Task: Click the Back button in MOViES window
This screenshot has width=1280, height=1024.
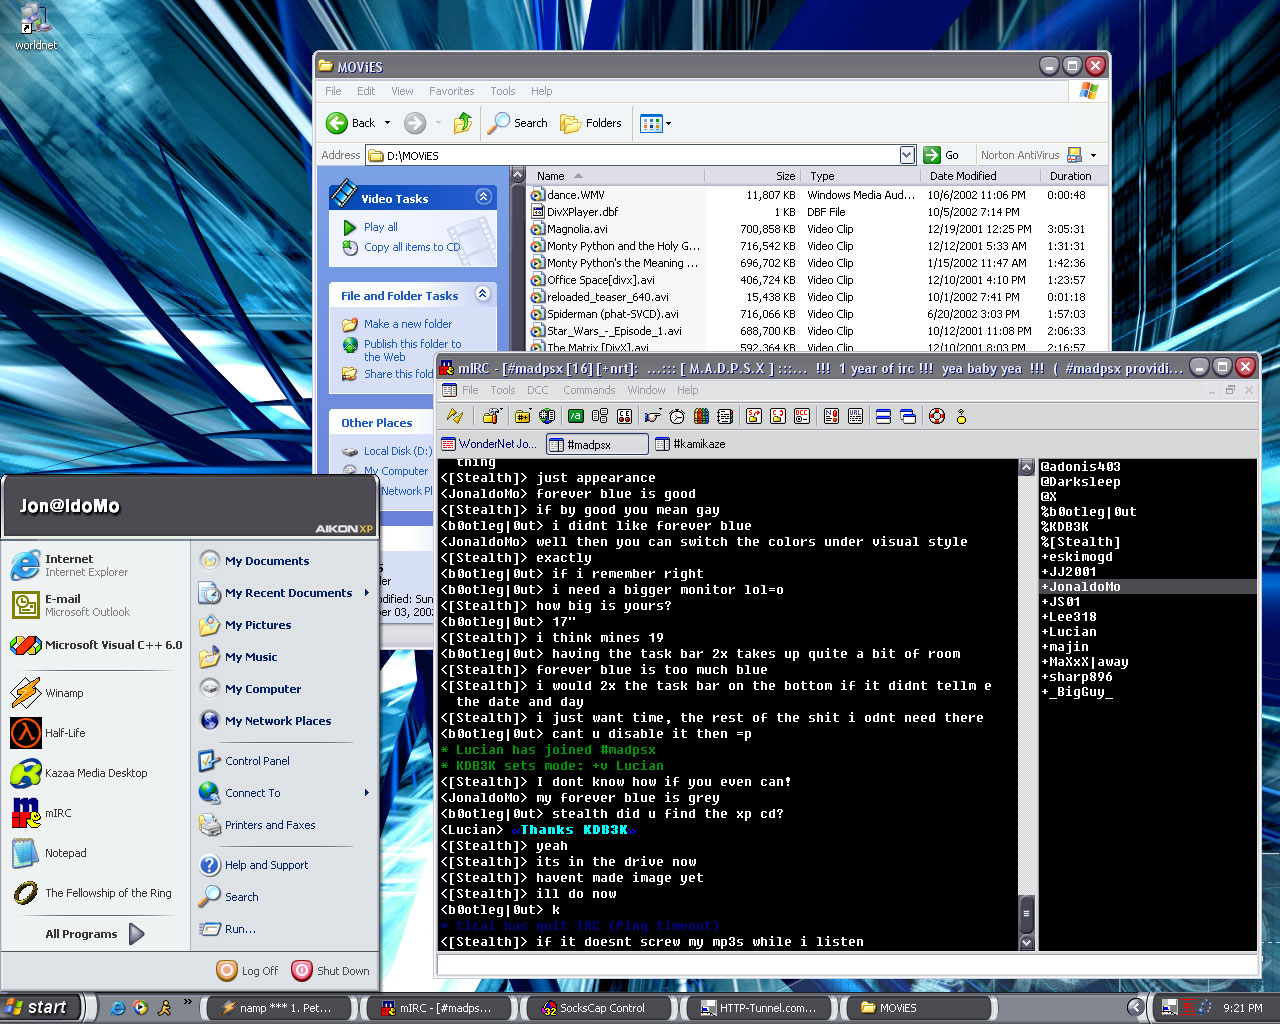Action: [x=352, y=123]
